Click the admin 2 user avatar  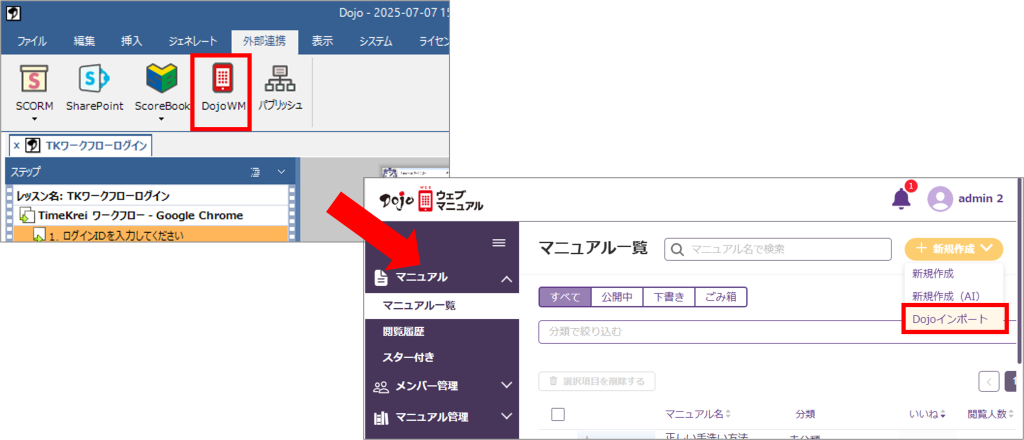(x=940, y=199)
